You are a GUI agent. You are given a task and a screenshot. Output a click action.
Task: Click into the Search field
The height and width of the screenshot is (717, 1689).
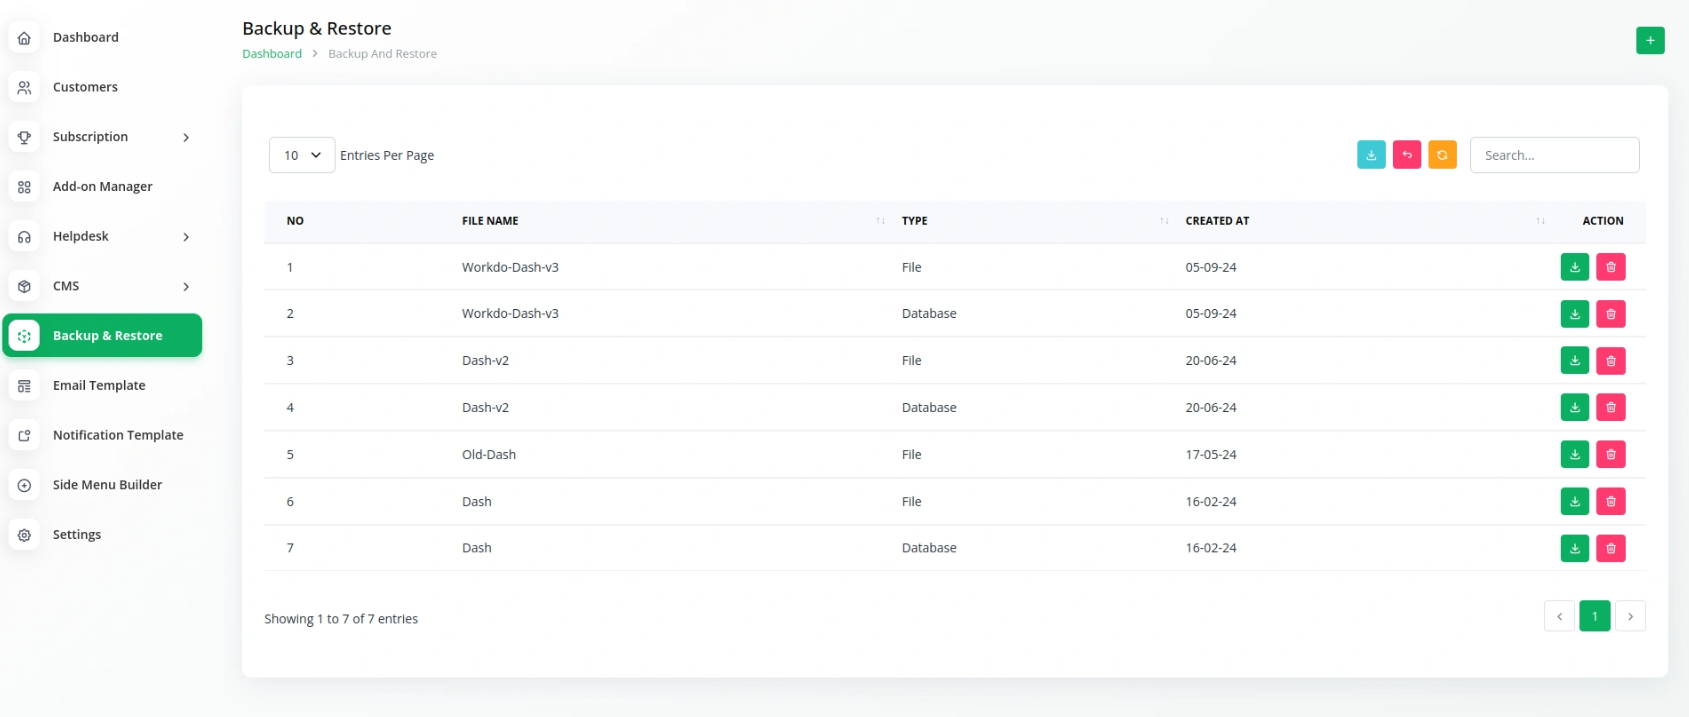pos(1554,155)
